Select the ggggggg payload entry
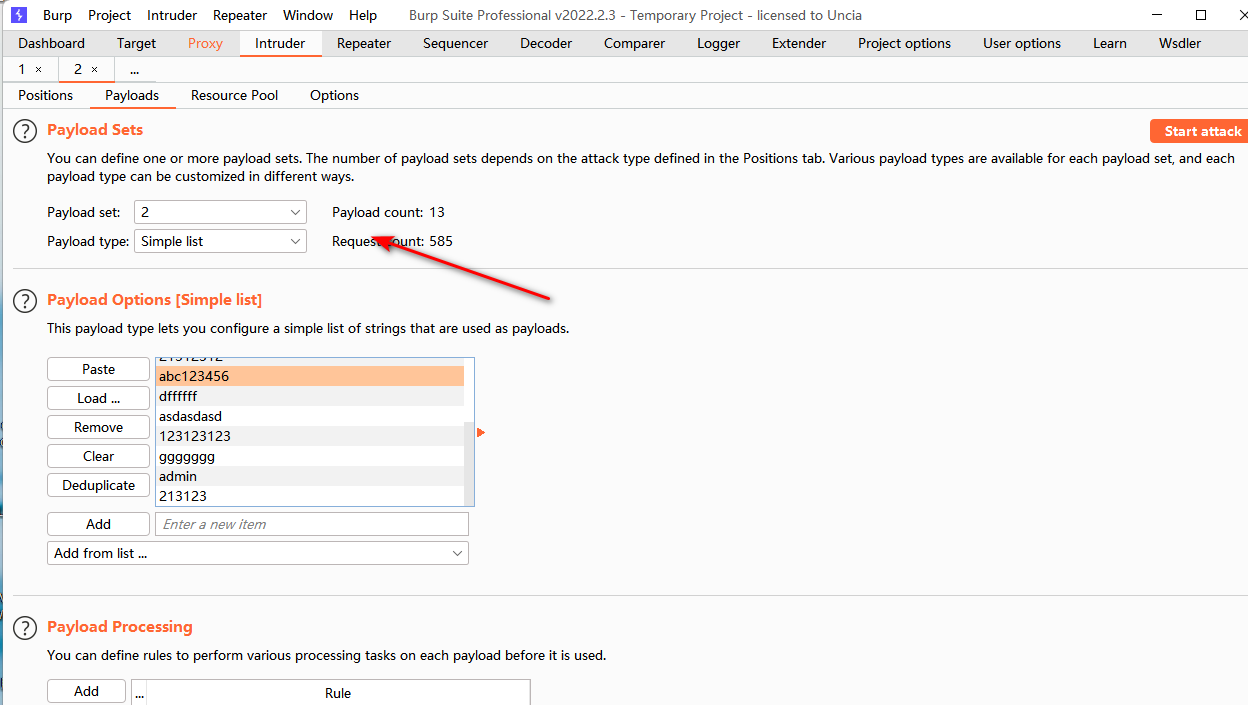 click(x=311, y=456)
